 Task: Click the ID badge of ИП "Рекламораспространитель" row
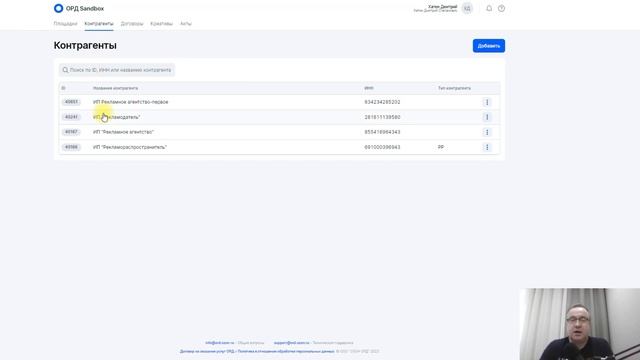coord(71,147)
